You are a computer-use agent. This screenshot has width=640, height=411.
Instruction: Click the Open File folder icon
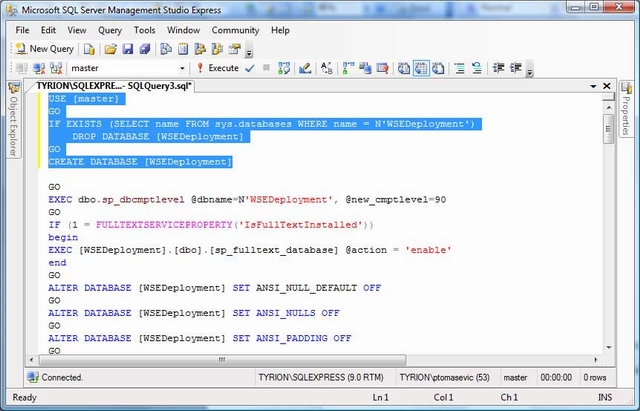tap(110, 49)
